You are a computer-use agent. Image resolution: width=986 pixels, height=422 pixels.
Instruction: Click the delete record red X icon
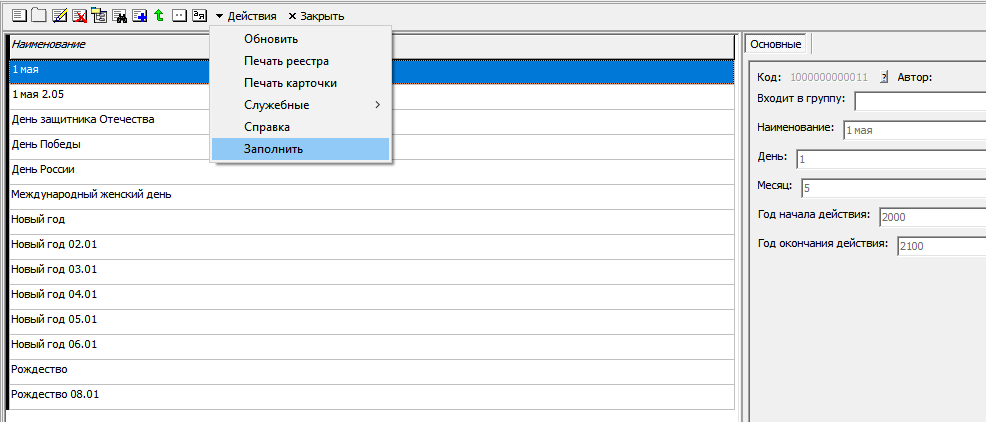(79, 16)
